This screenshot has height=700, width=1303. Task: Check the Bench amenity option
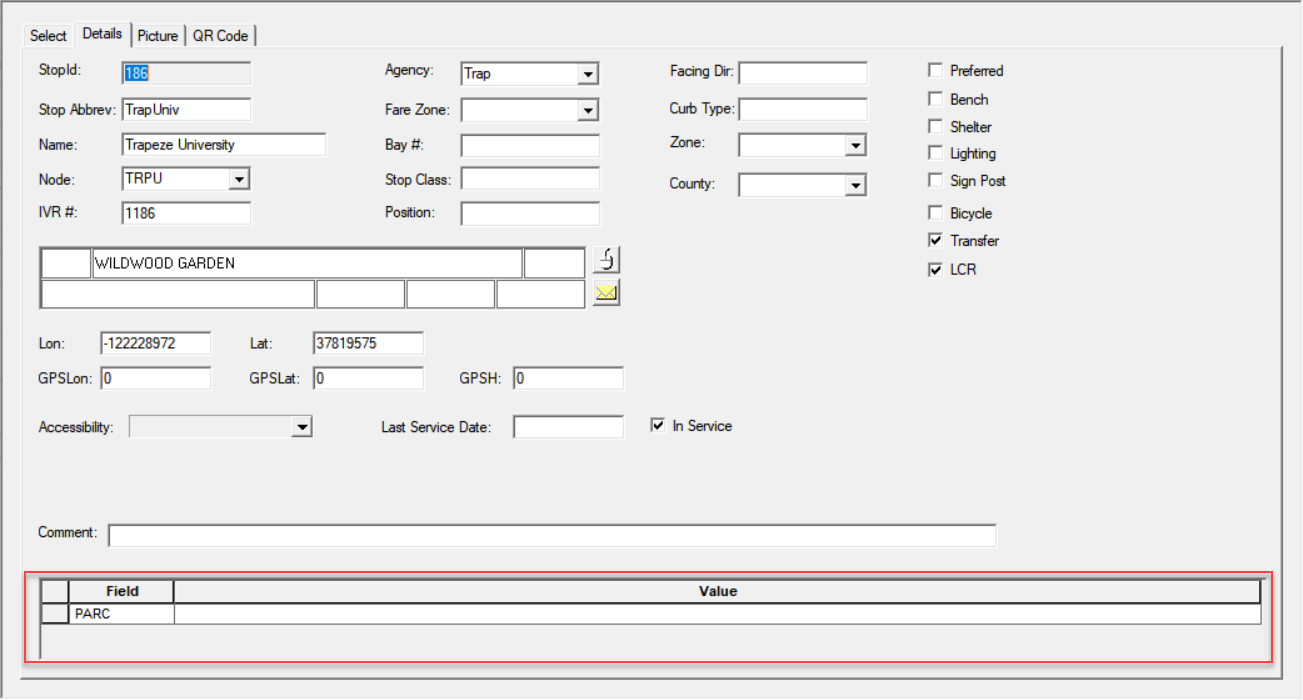(935, 98)
